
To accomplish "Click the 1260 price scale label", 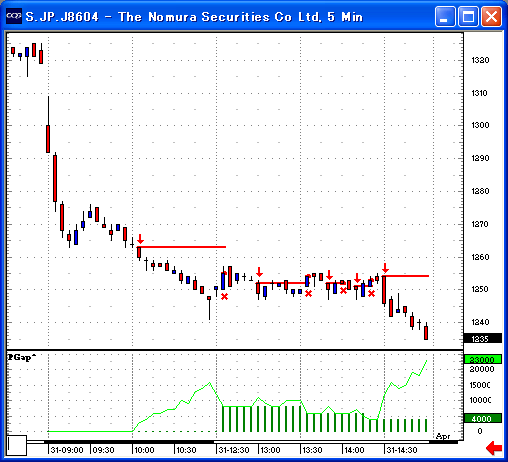I will [x=480, y=257].
